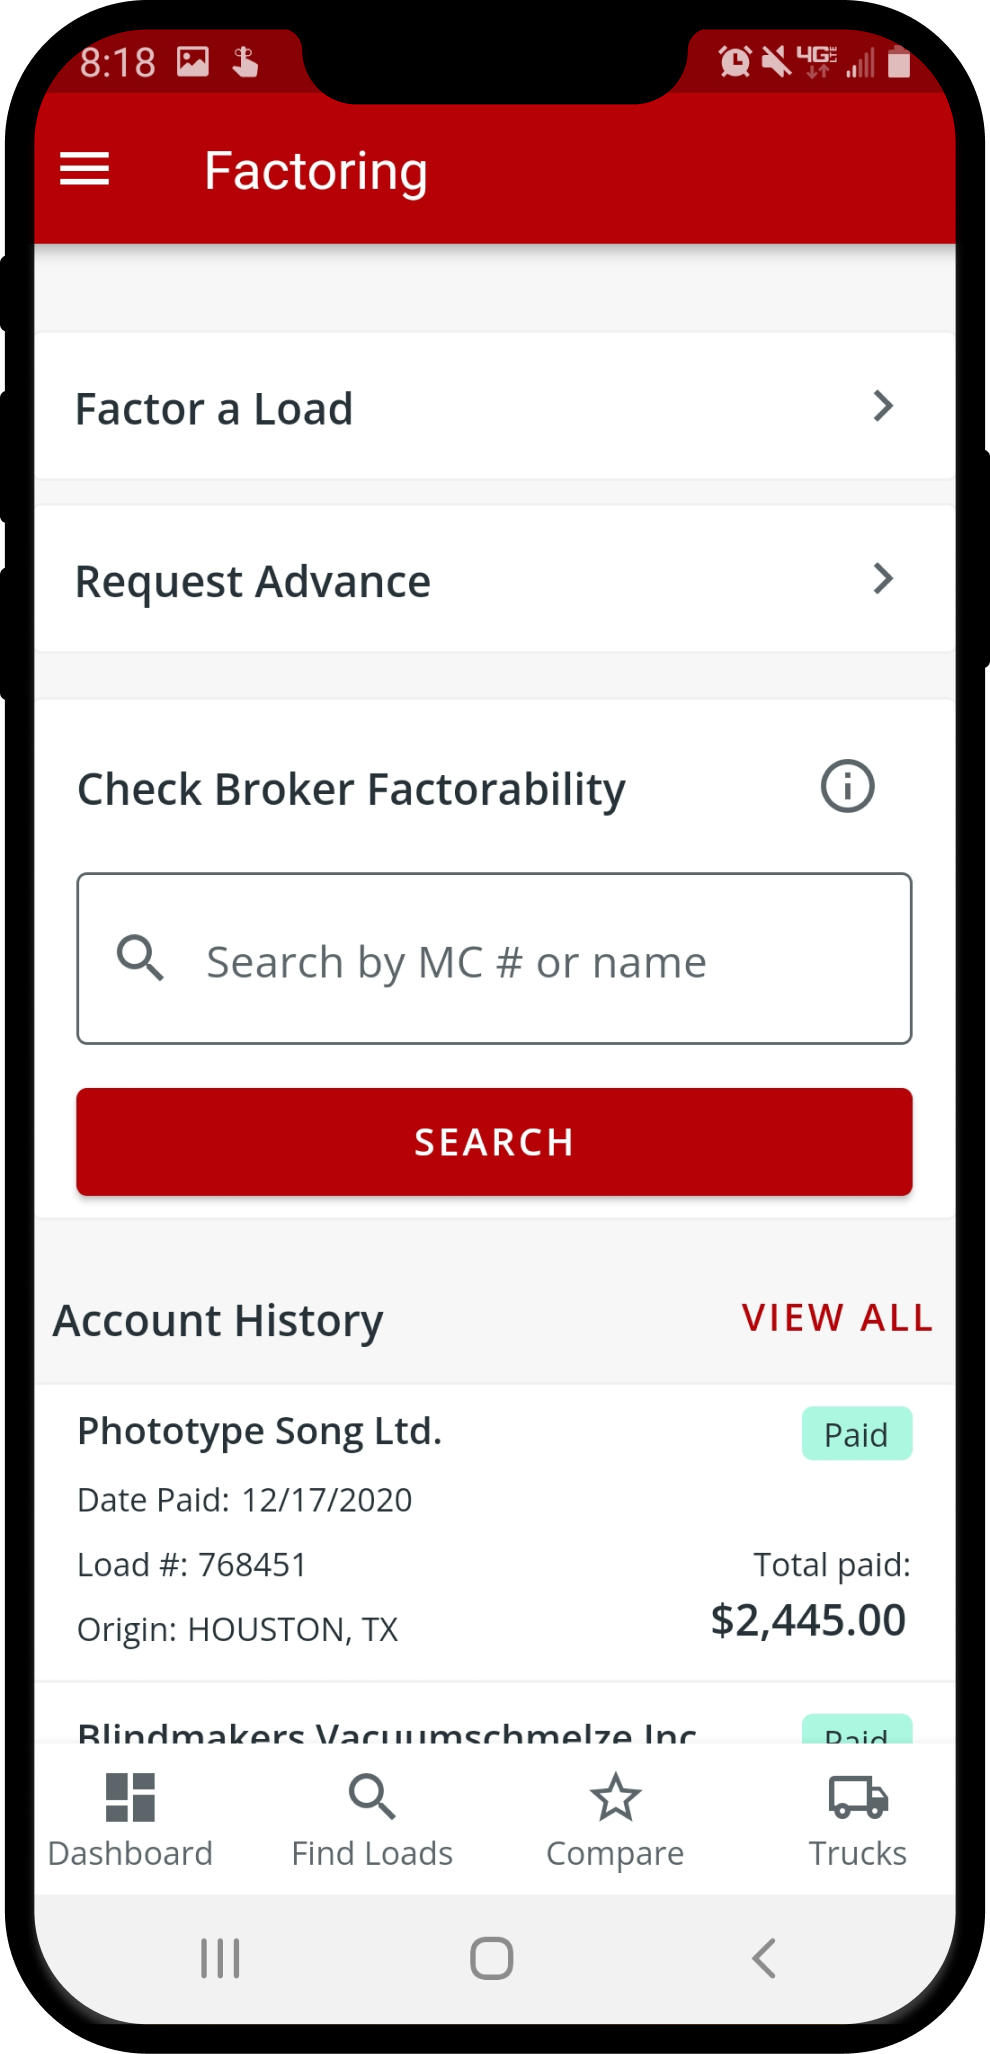Open the hamburger navigation menu
Screen dimensions: 990x2054
(84, 169)
